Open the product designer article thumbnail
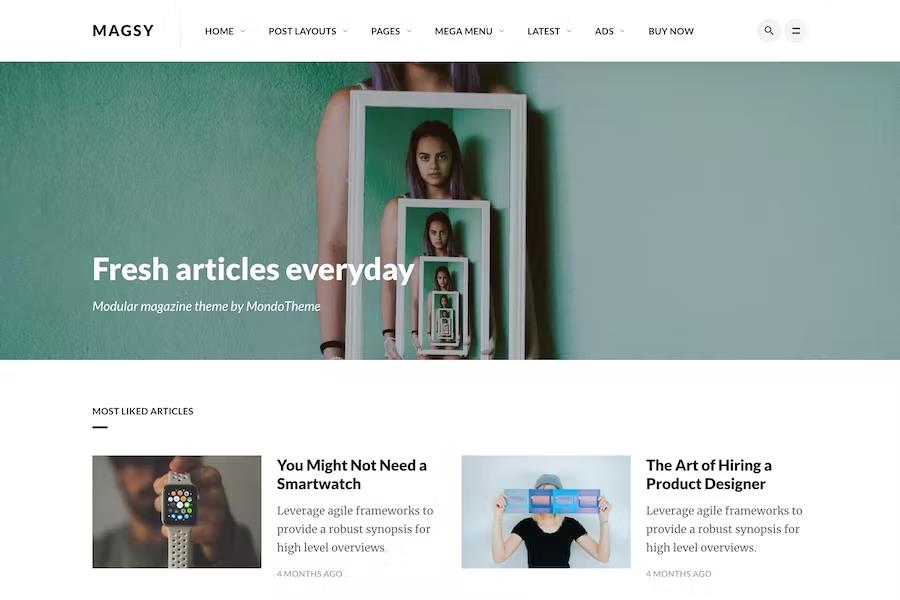This screenshot has width=900, height=600. pos(546,512)
